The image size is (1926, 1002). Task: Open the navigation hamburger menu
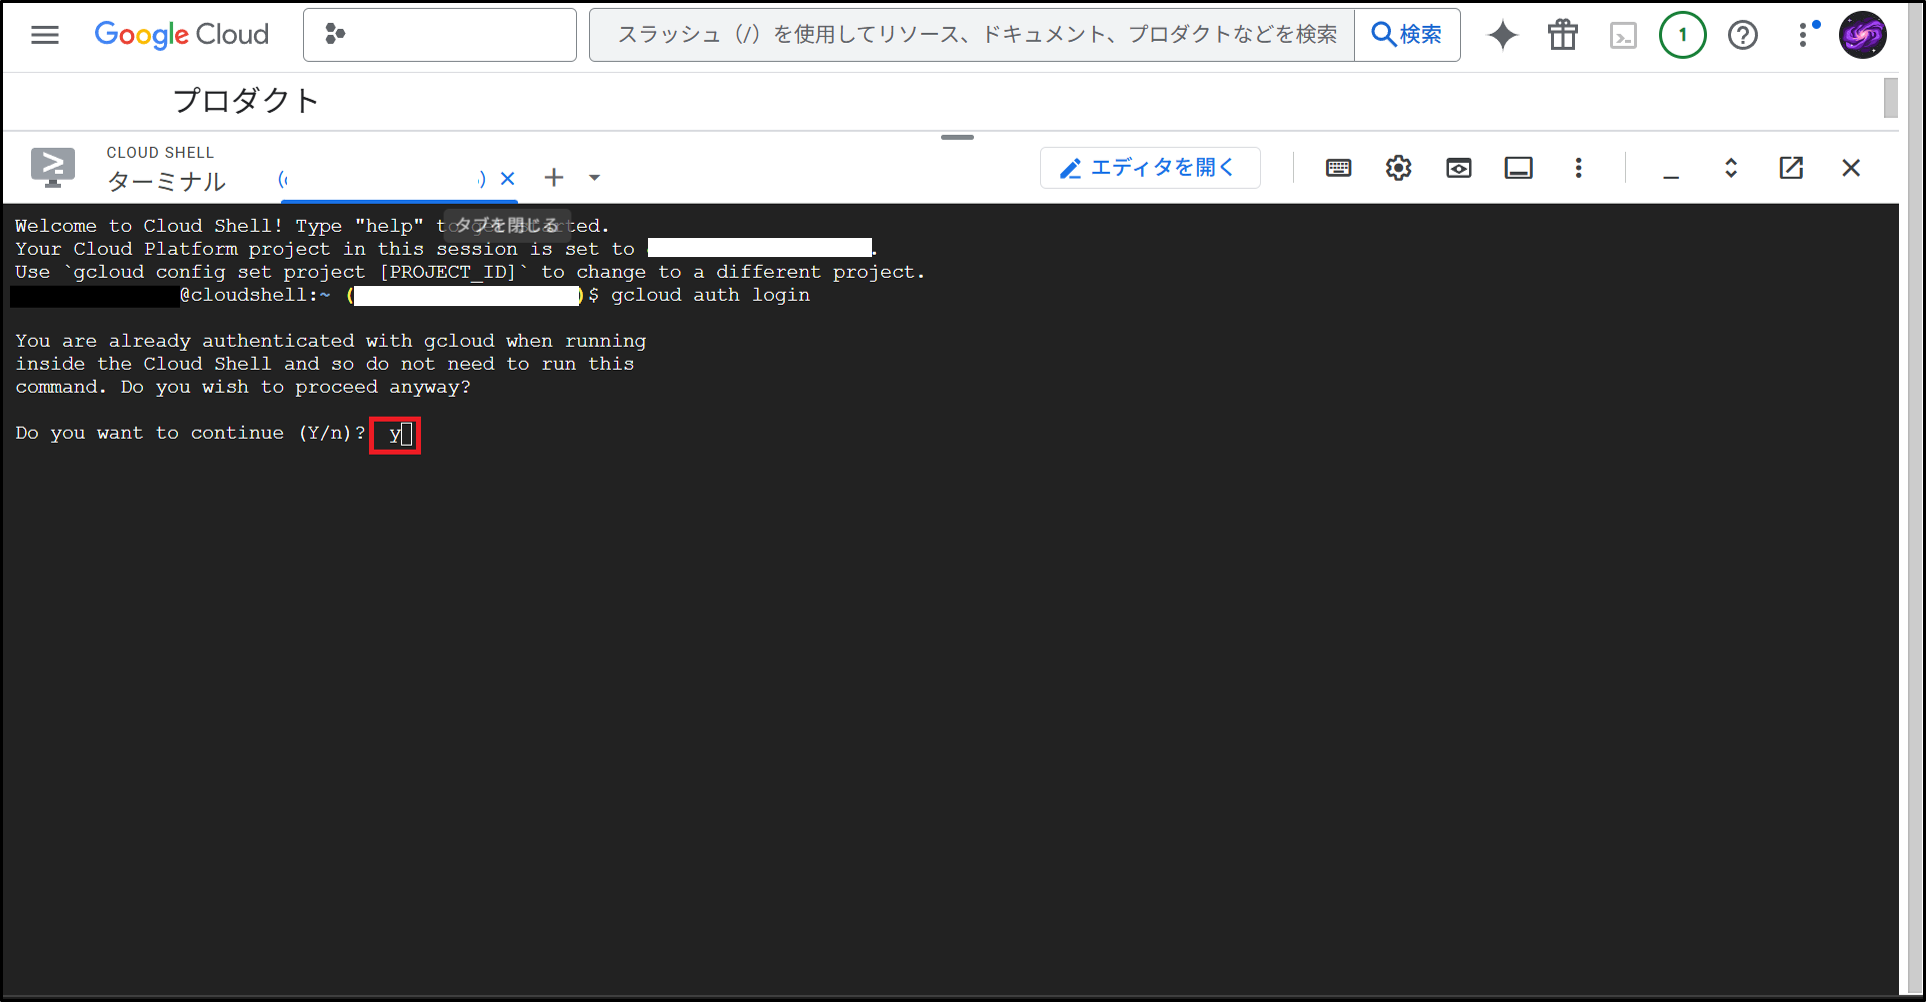(44, 35)
